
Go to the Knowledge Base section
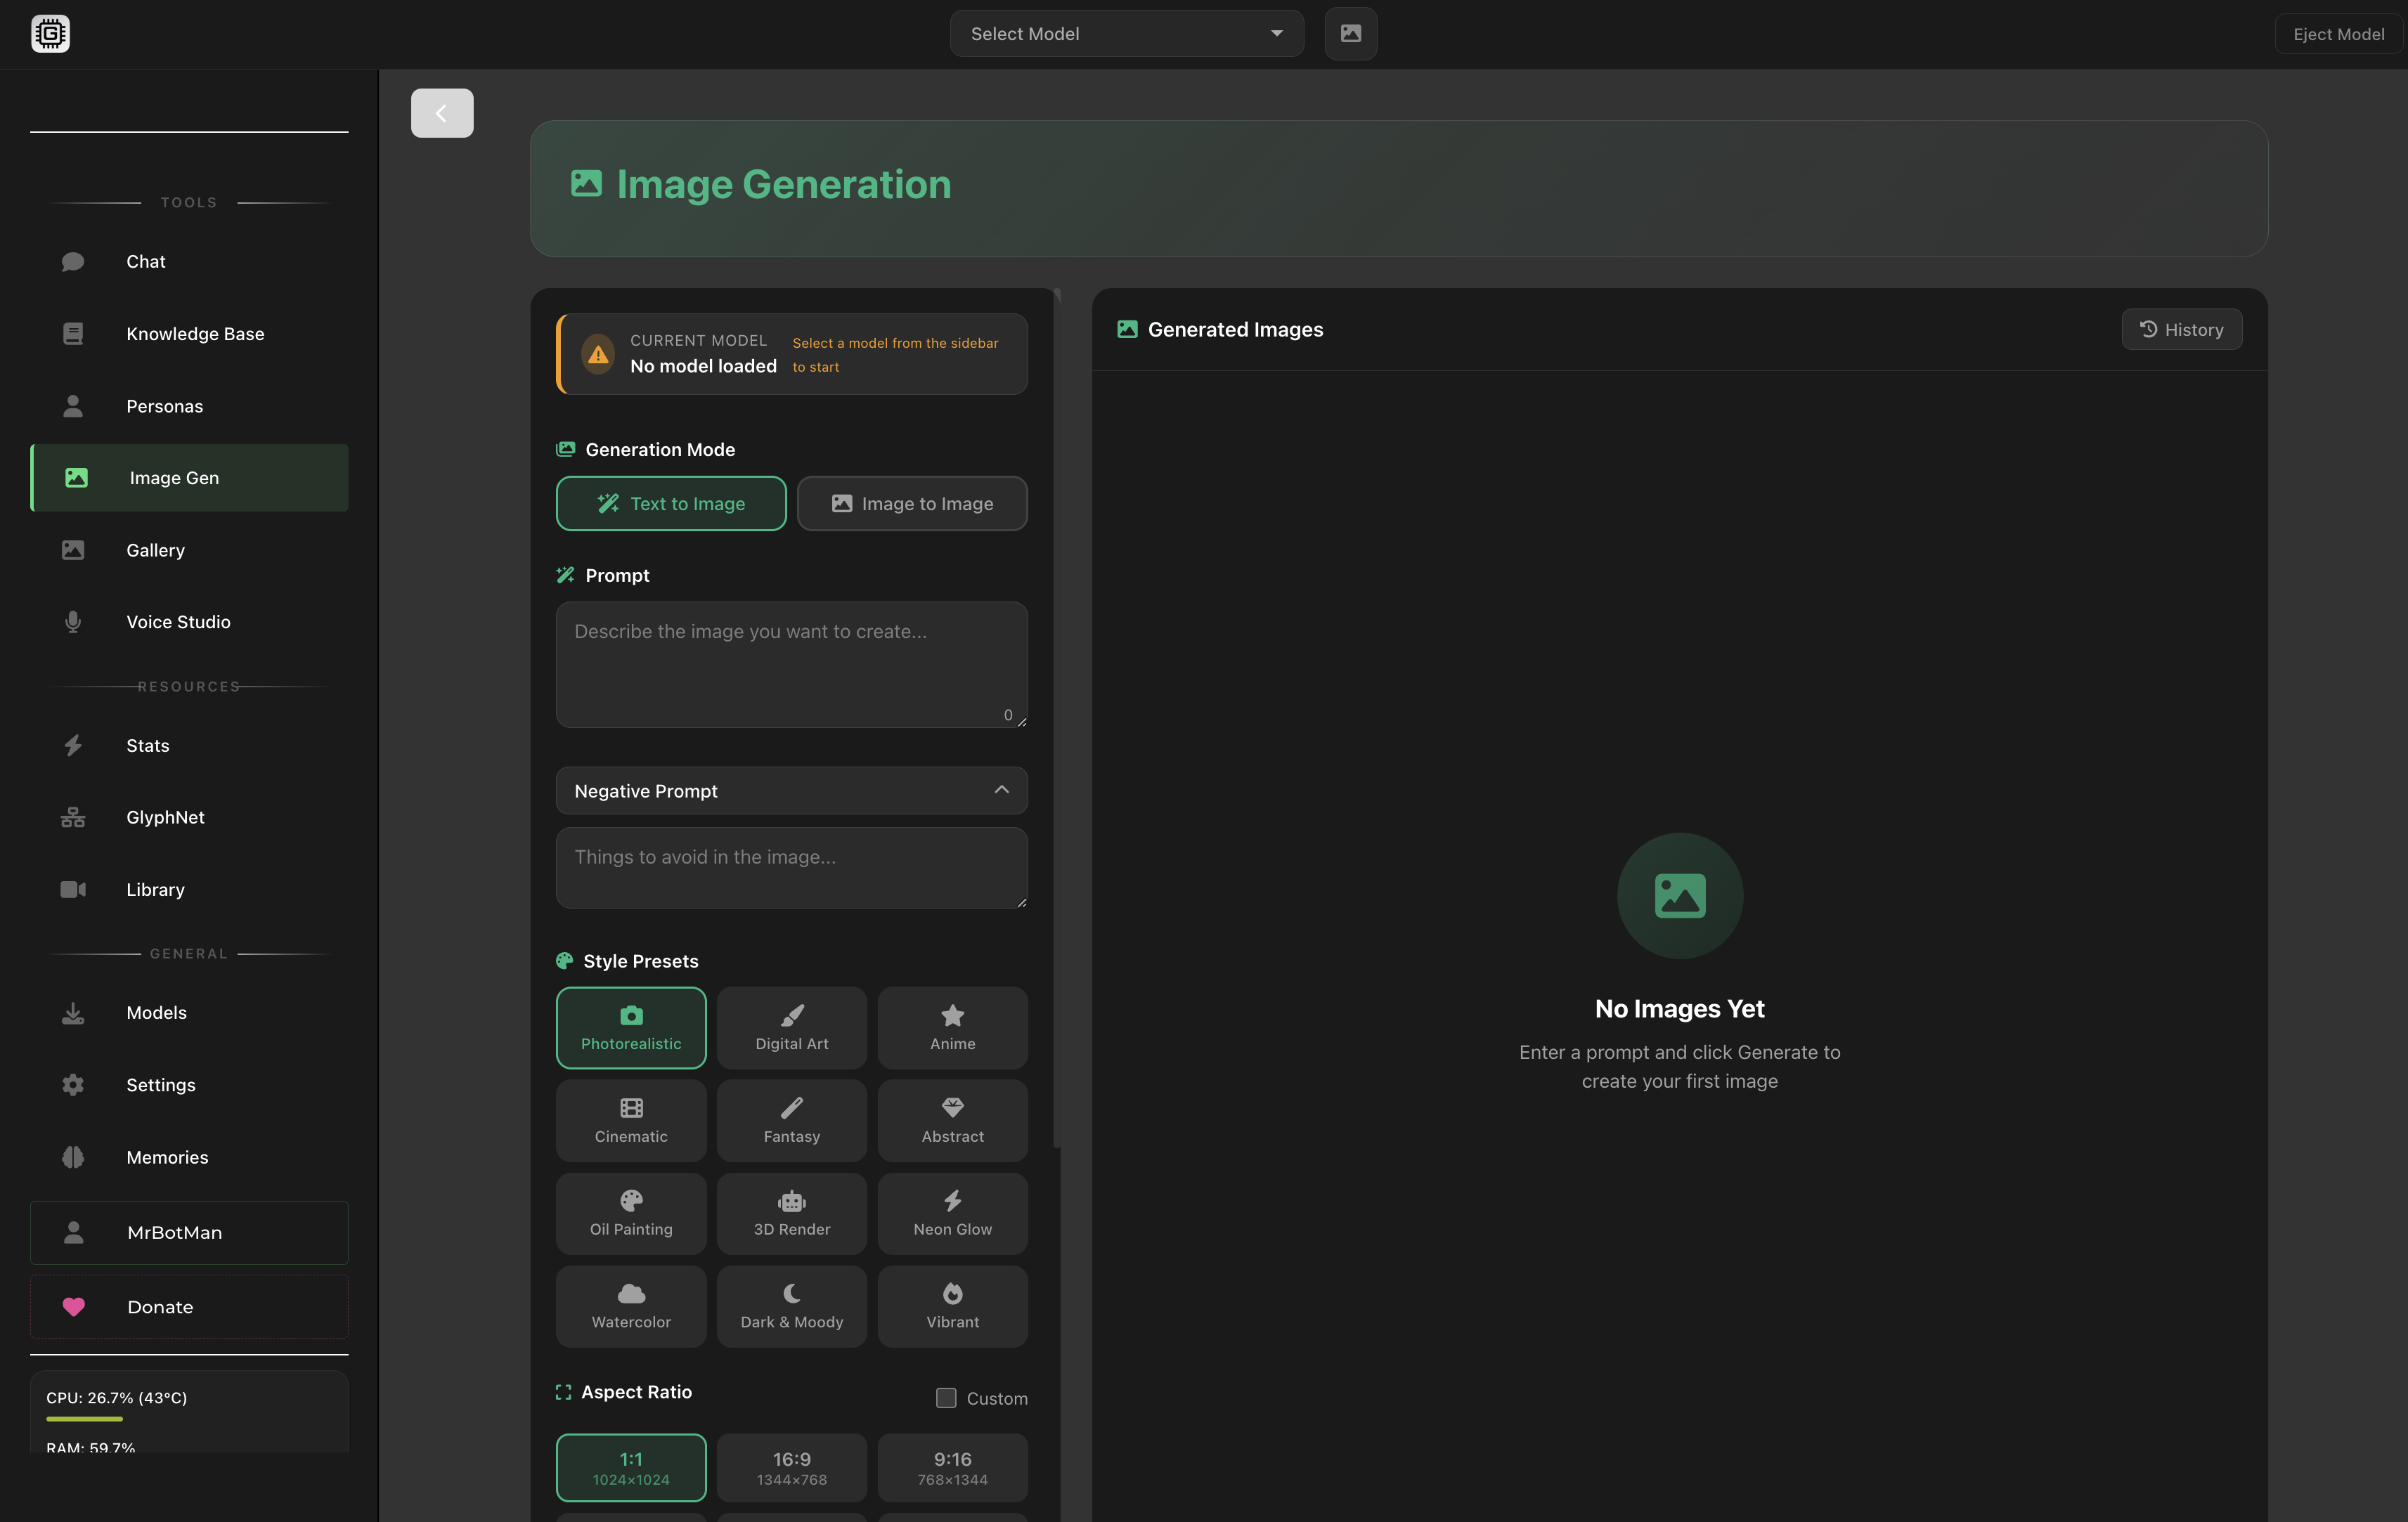[195, 334]
